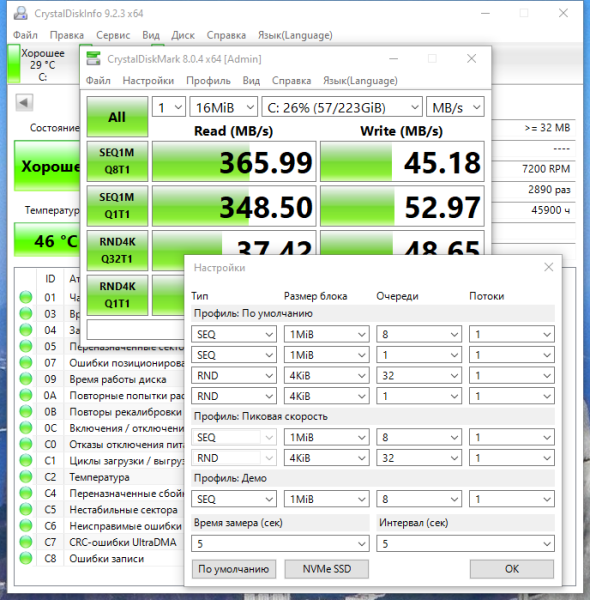Run the SEQ1M Q8T1 benchmark test
The height and width of the screenshot is (600, 590).
point(117,161)
